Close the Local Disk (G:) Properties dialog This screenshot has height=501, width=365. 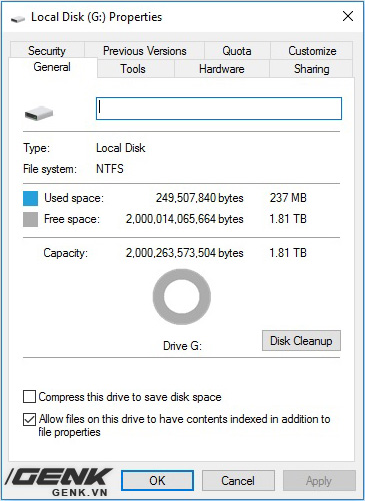coord(348,16)
